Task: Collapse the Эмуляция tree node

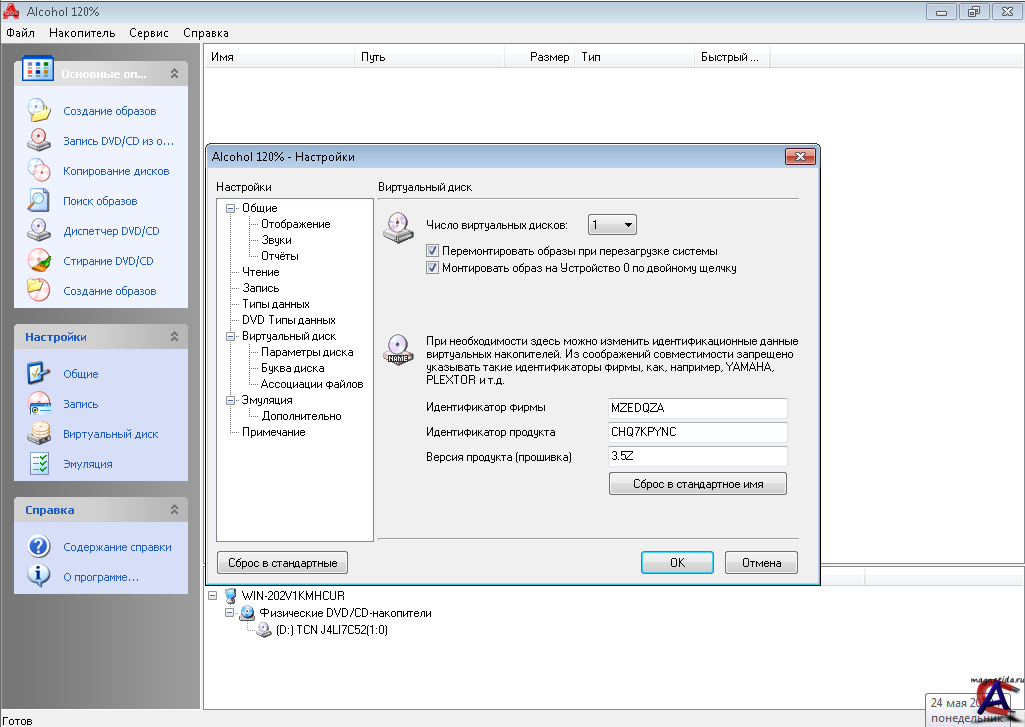Action: [x=230, y=400]
